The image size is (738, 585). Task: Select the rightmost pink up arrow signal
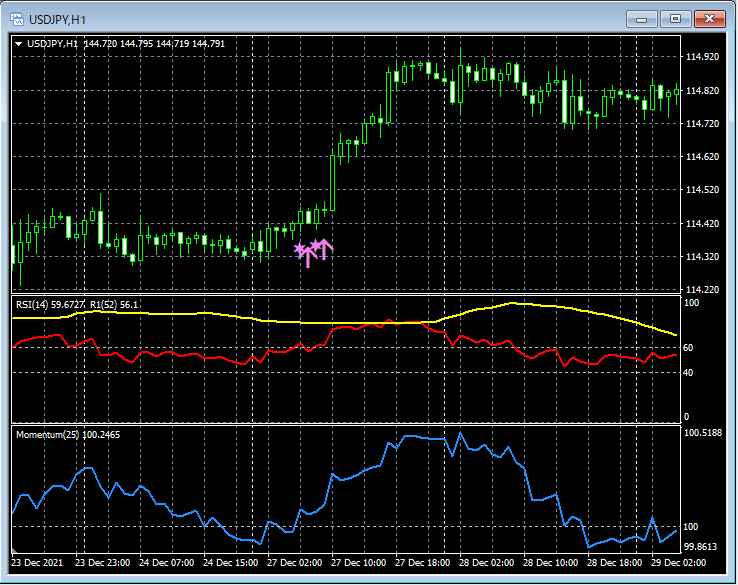pyautogui.click(x=325, y=249)
